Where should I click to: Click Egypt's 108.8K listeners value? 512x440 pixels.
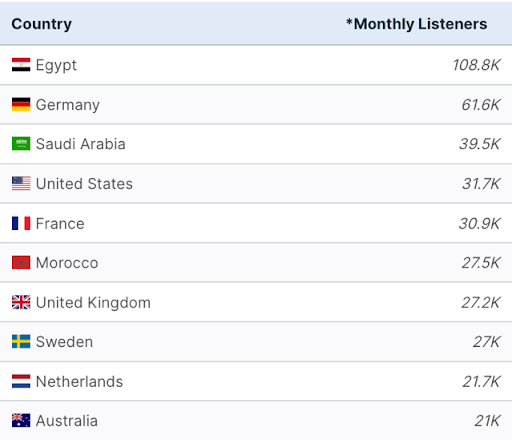[x=476, y=65]
